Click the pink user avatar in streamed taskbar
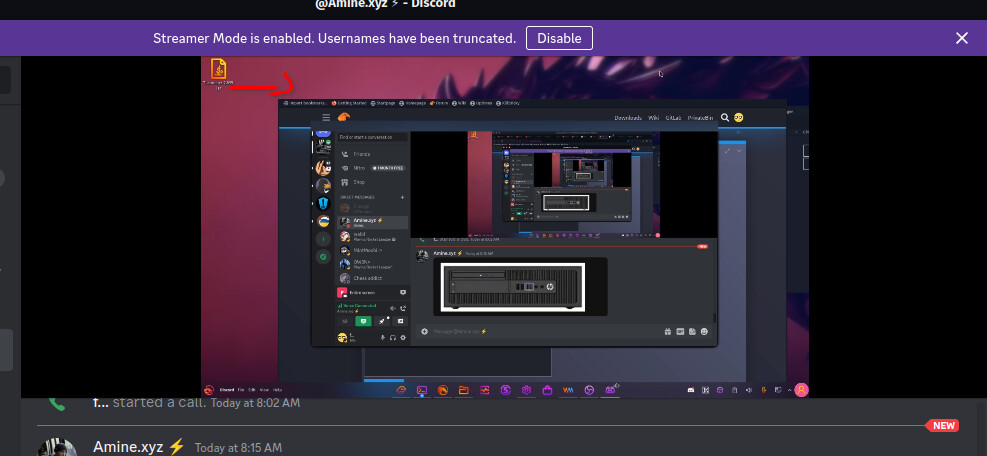Screen dimensions: 987x456 point(801,390)
